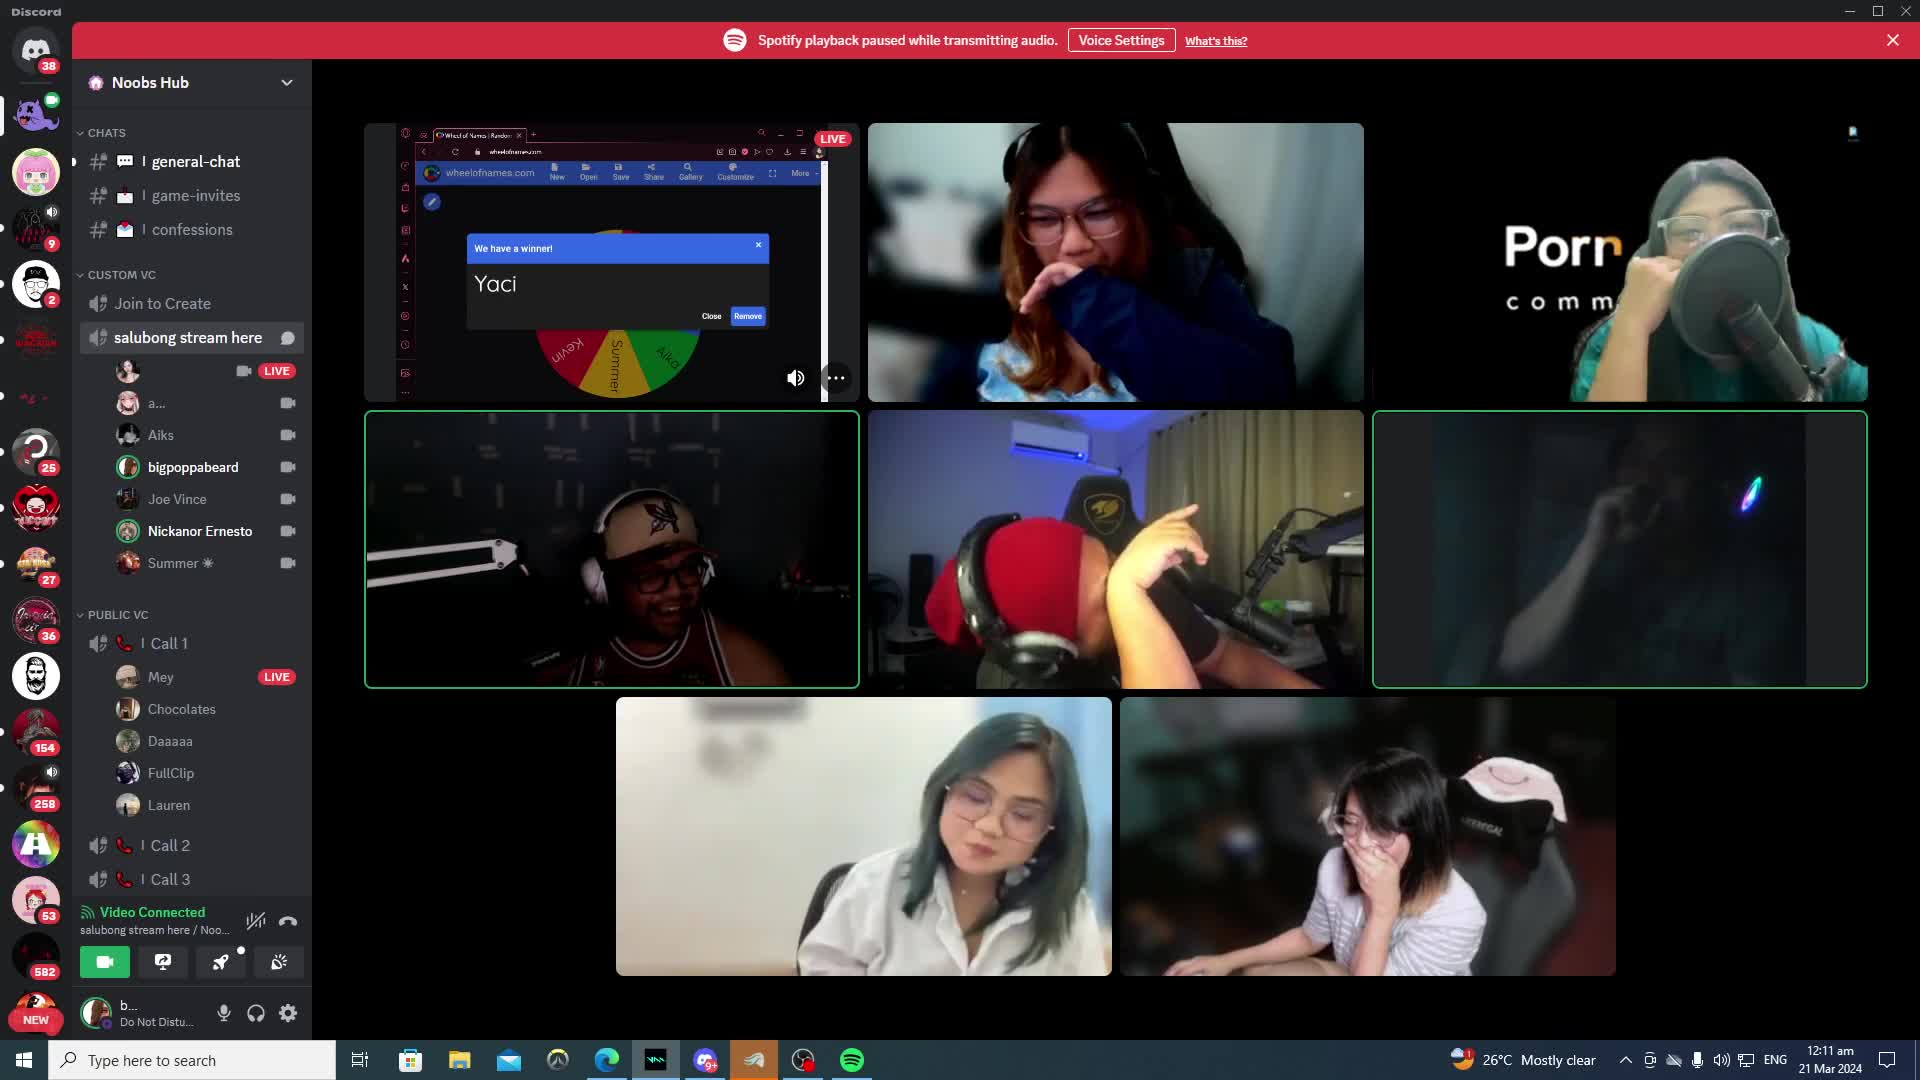Open the What's this? link

click(1216, 41)
